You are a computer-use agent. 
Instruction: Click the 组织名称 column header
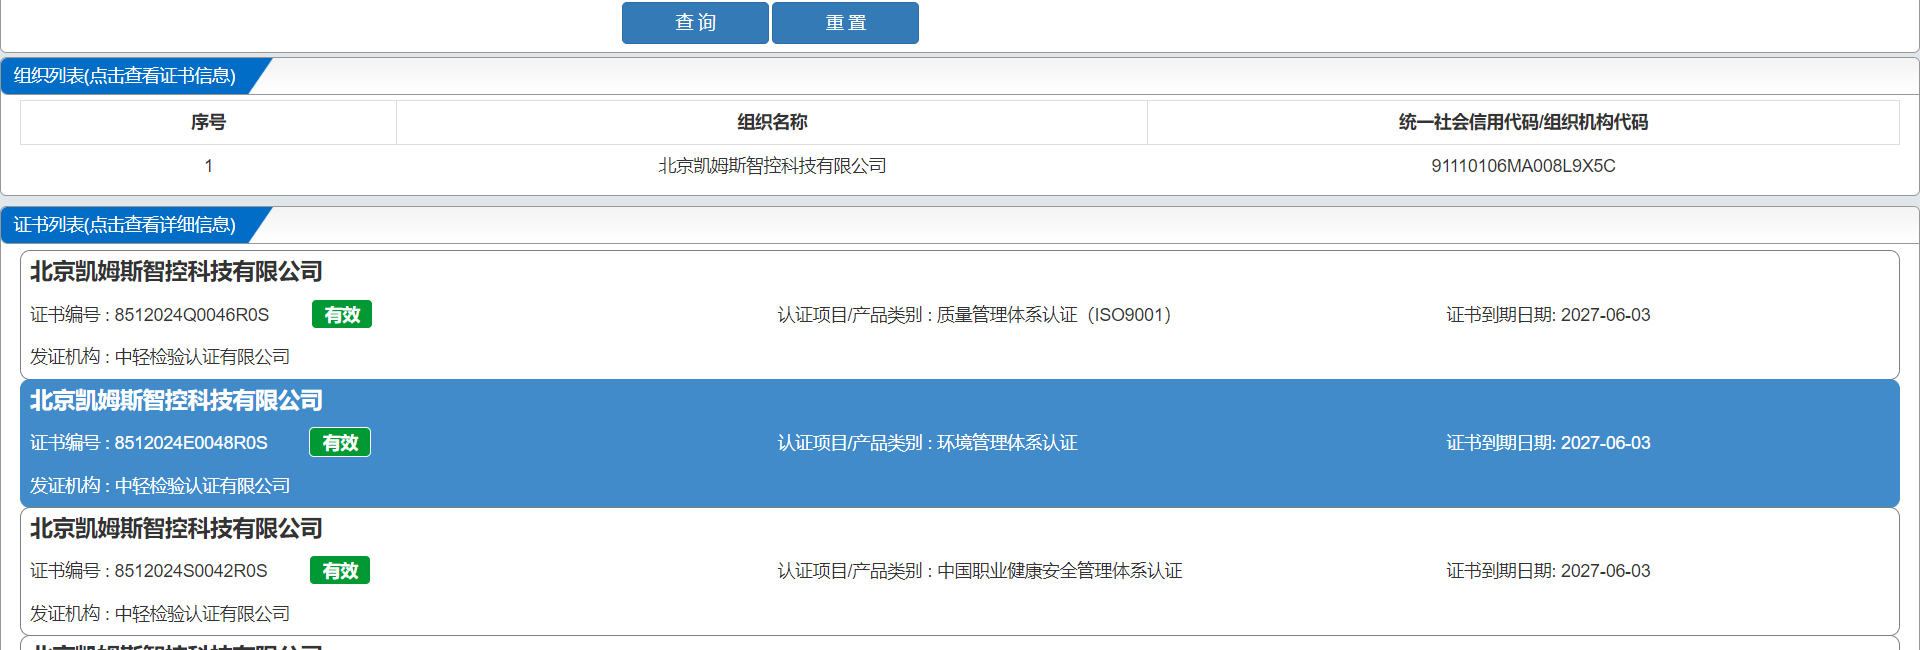point(772,122)
